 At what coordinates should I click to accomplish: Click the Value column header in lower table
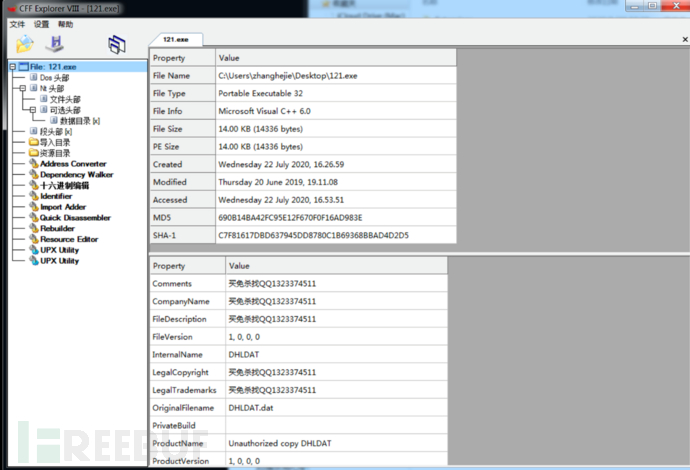click(337, 266)
